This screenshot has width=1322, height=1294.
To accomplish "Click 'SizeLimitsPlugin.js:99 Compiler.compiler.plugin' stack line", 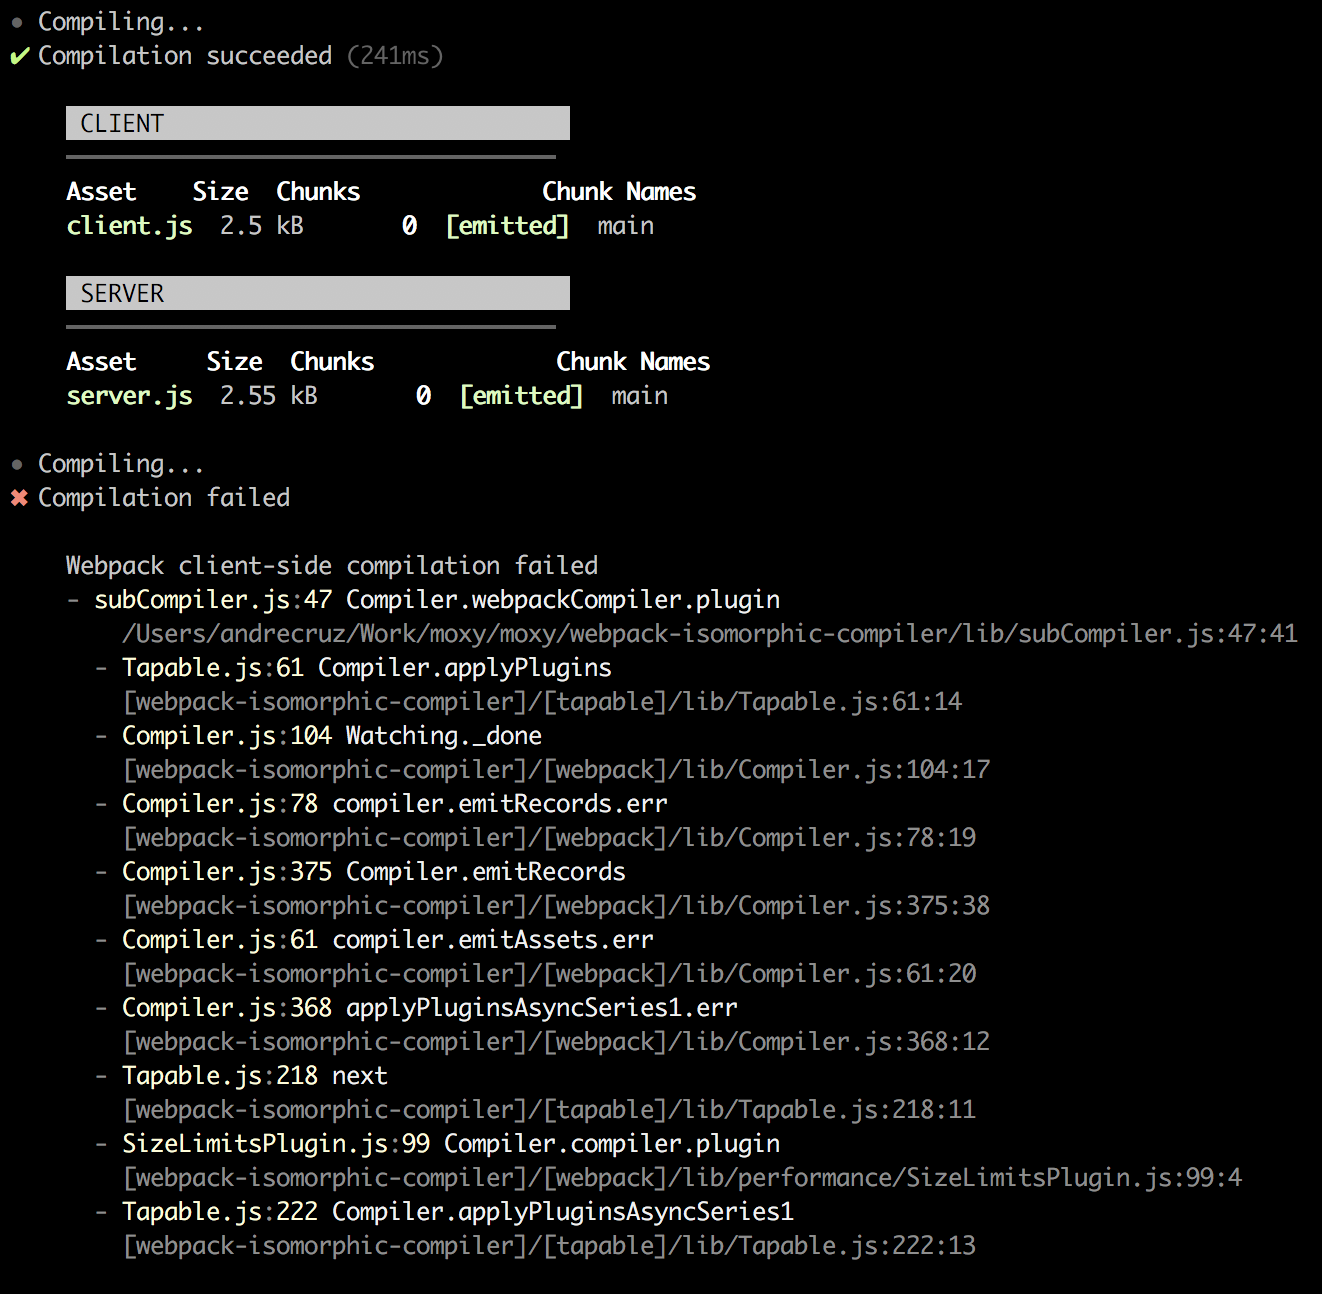I will tap(451, 1144).
